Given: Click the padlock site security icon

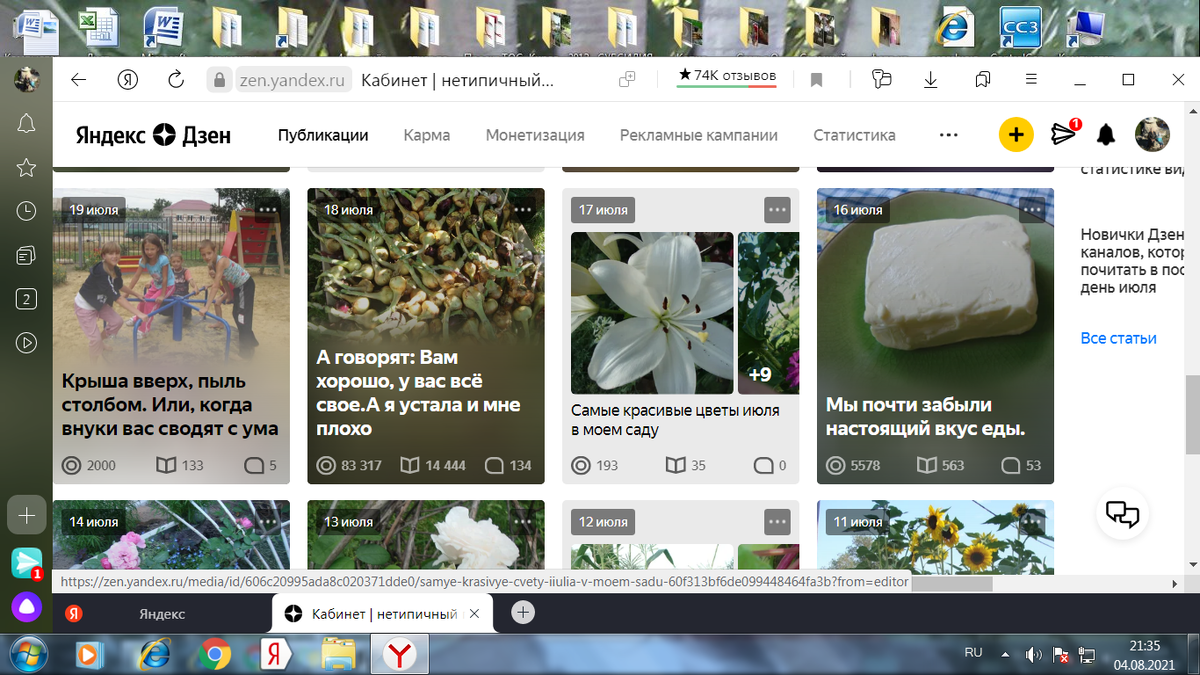Looking at the screenshot, I should [219, 80].
